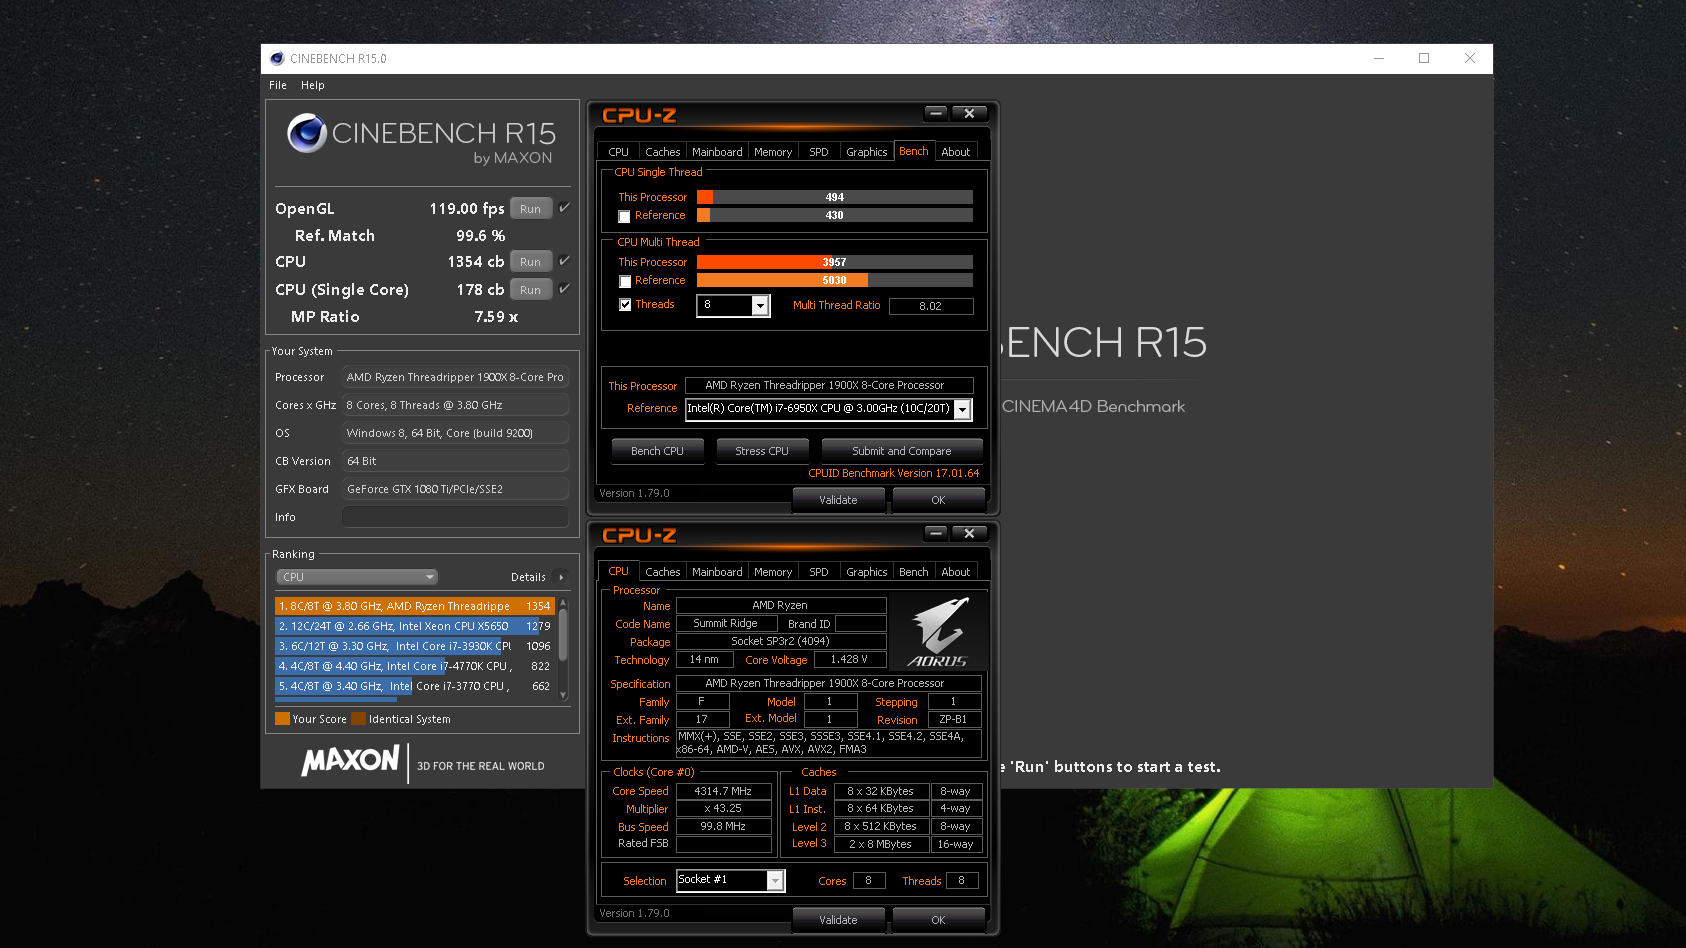
Task: Open the Help menu in Cinebench
Action: pos(313,85)
